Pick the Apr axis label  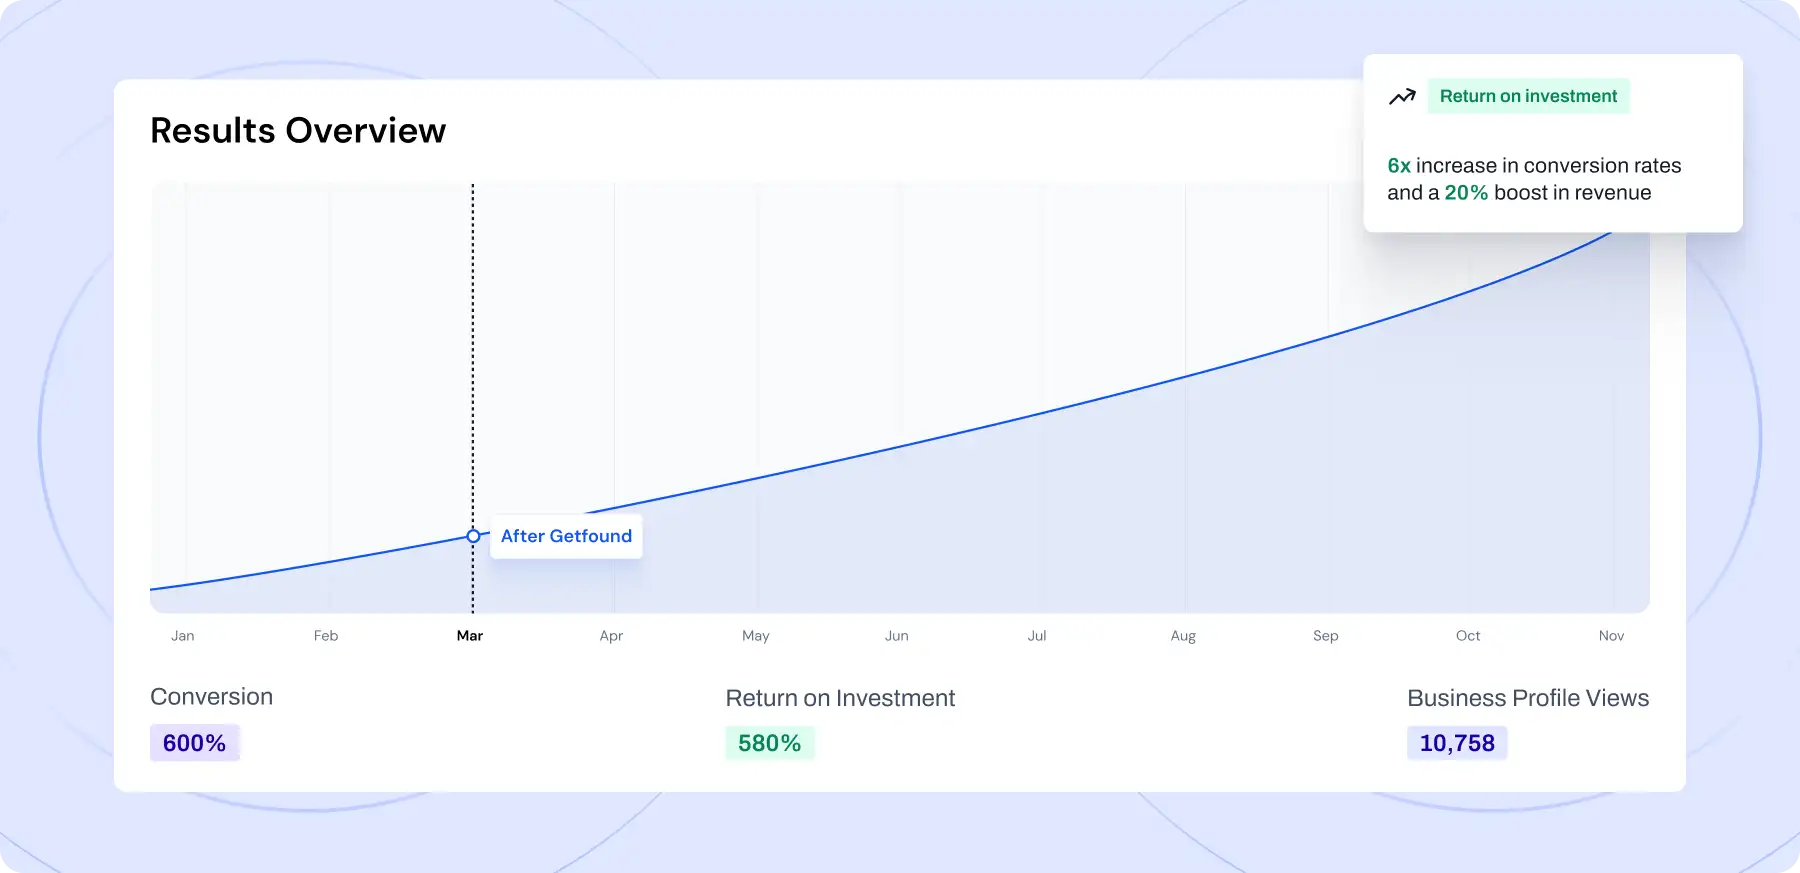[611, 636]
